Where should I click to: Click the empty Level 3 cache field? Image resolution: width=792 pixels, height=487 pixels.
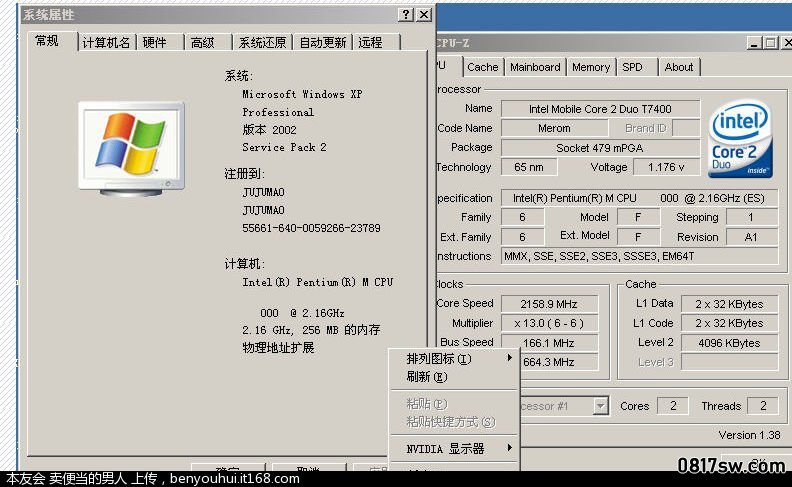tap(729, 362)
